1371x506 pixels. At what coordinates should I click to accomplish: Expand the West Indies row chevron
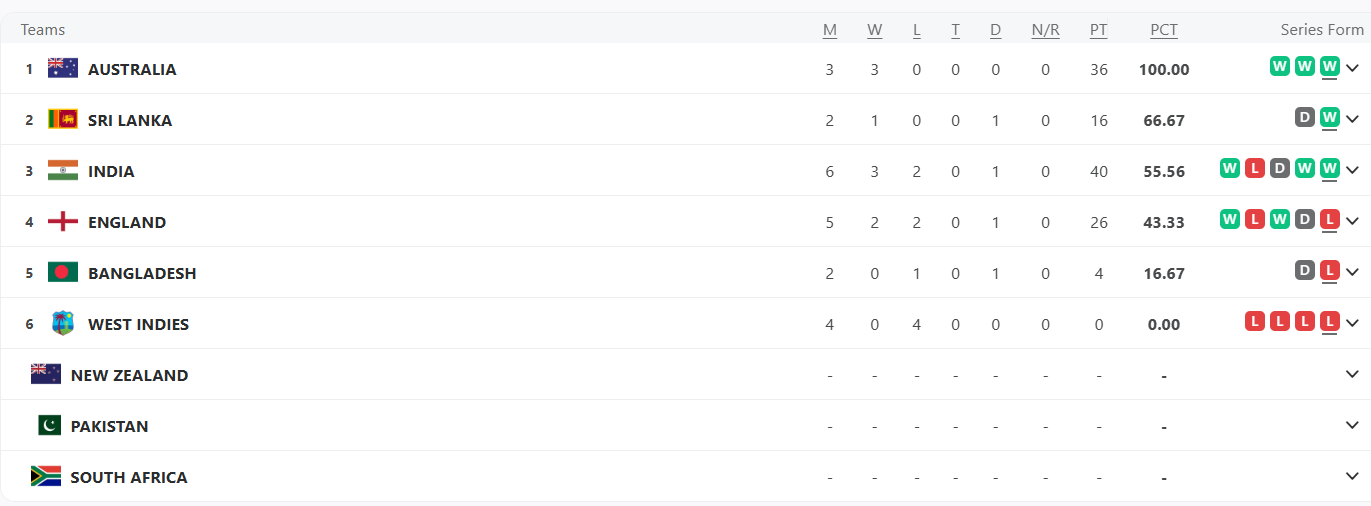[x=1353, y=324]
